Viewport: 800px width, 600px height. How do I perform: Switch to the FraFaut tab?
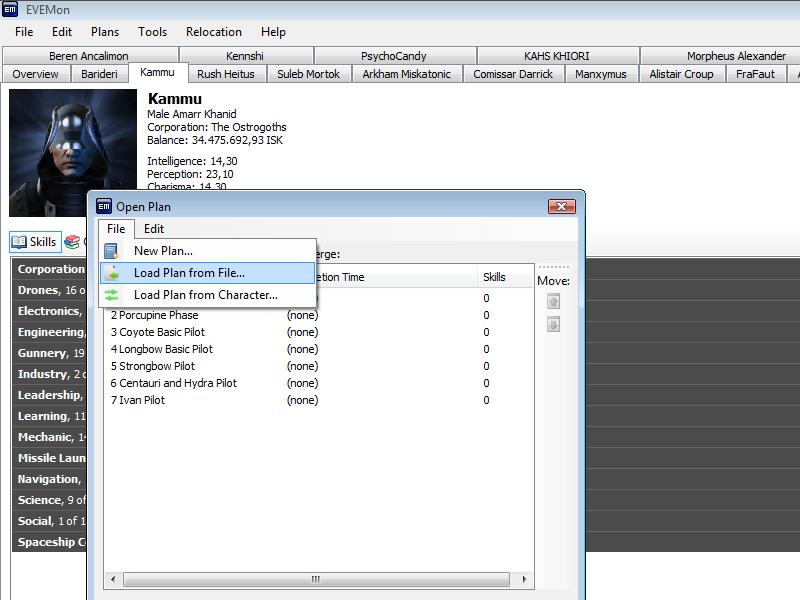coord(755,74)
